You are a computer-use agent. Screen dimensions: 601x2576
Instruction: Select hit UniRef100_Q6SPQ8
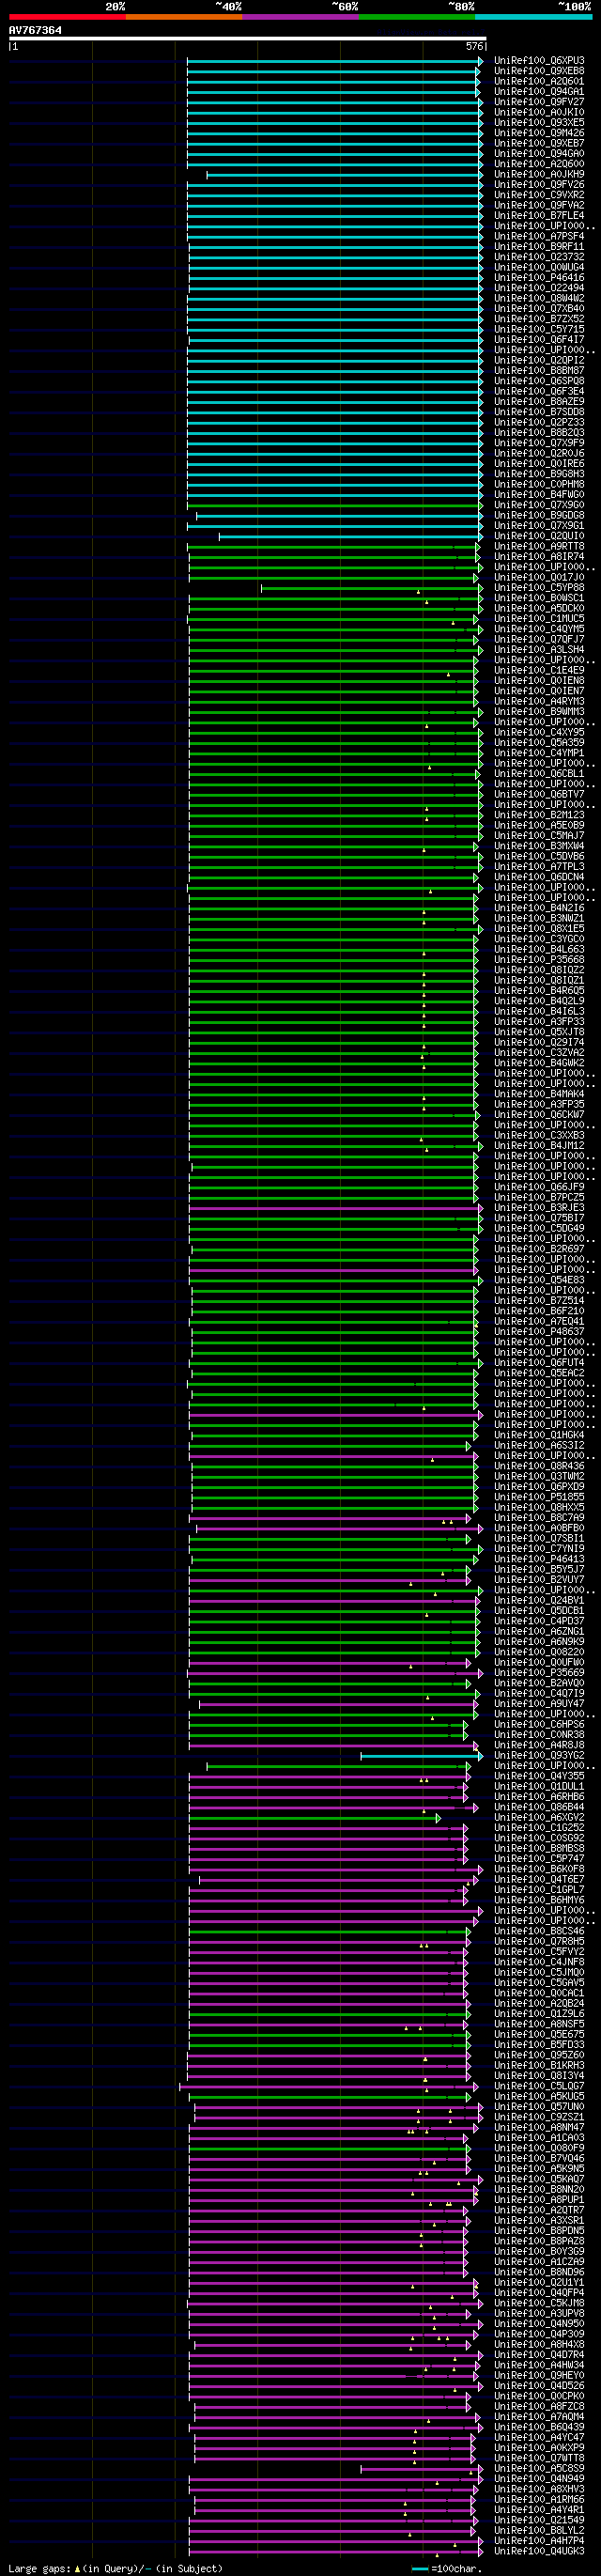[x=540, y=381]
